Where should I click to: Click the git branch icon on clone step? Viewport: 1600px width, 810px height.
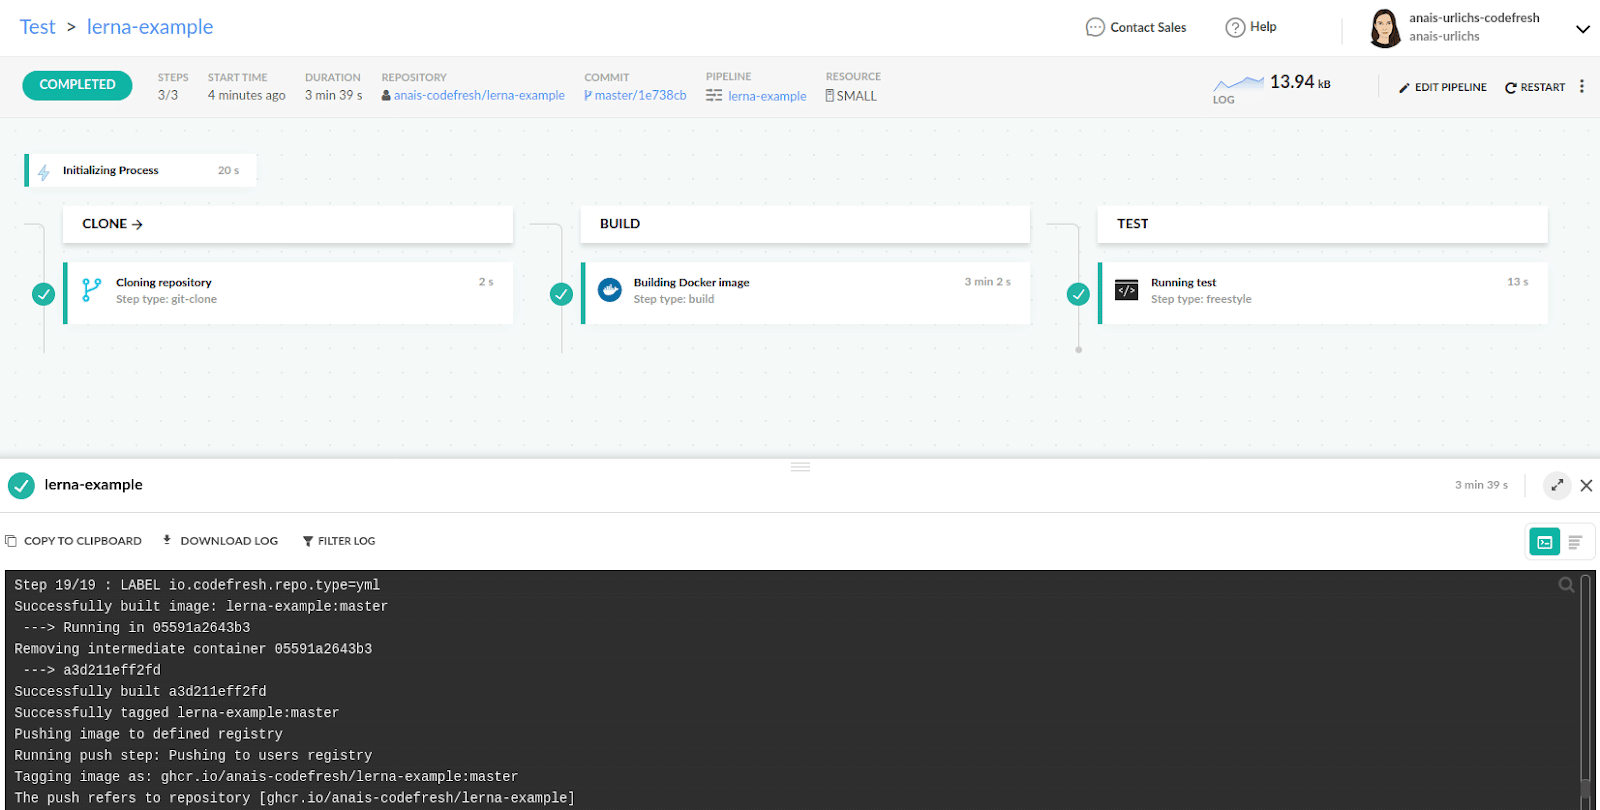tap(92, 290)
